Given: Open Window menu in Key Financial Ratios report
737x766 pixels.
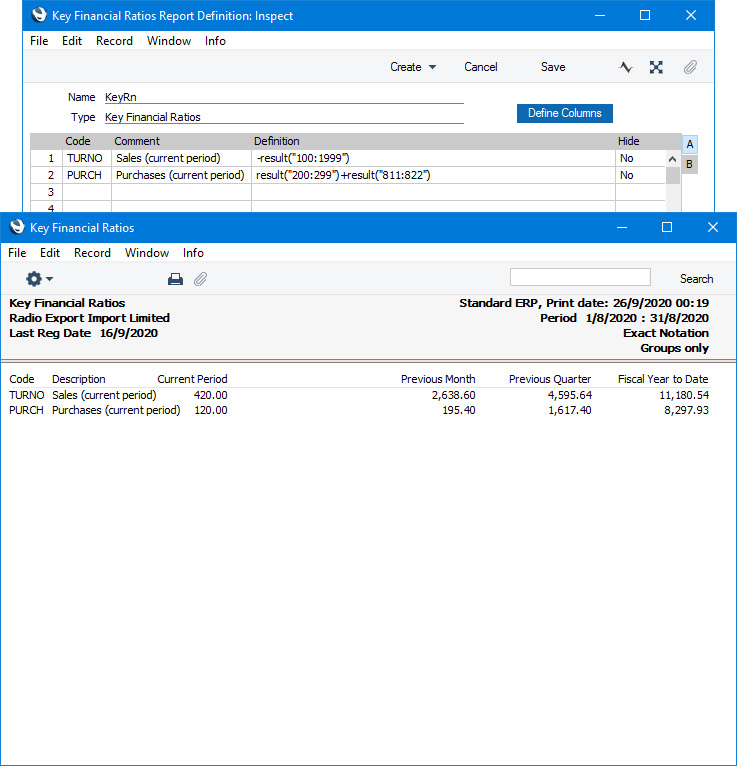Looking at the screenshot, I should click(x=147, y=253).
